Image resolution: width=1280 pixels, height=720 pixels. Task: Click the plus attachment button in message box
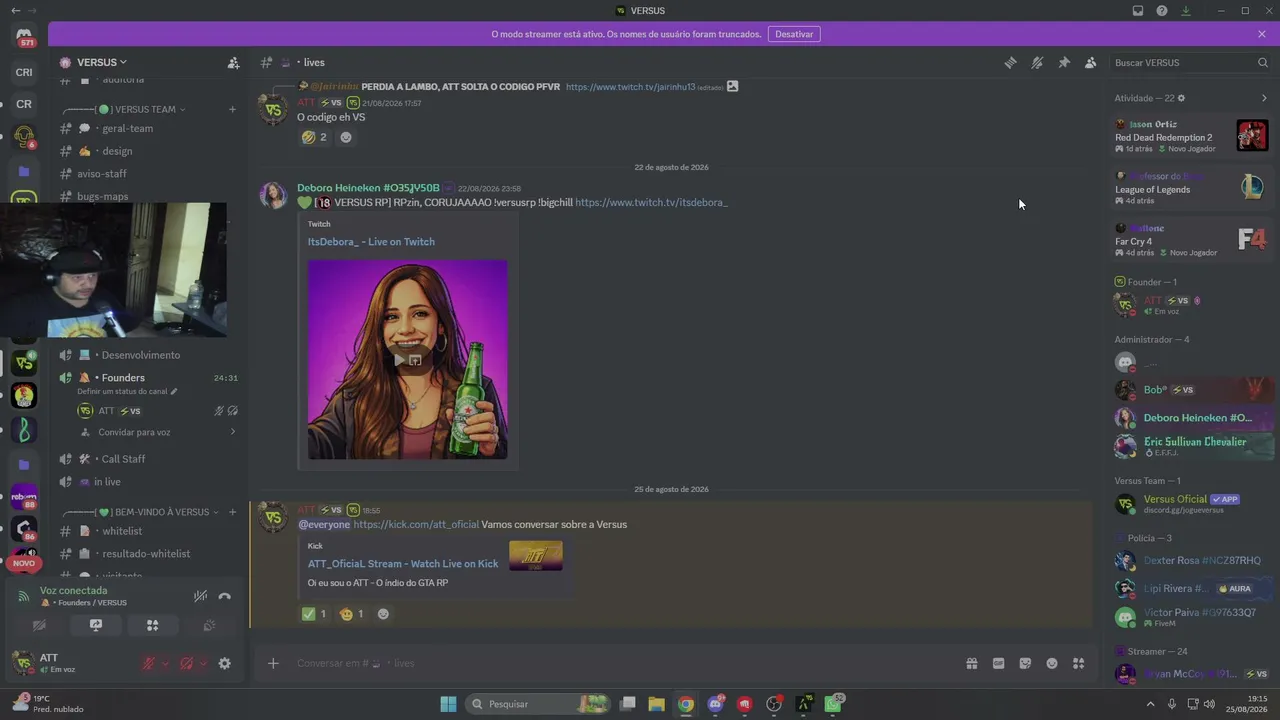(272, 663)
